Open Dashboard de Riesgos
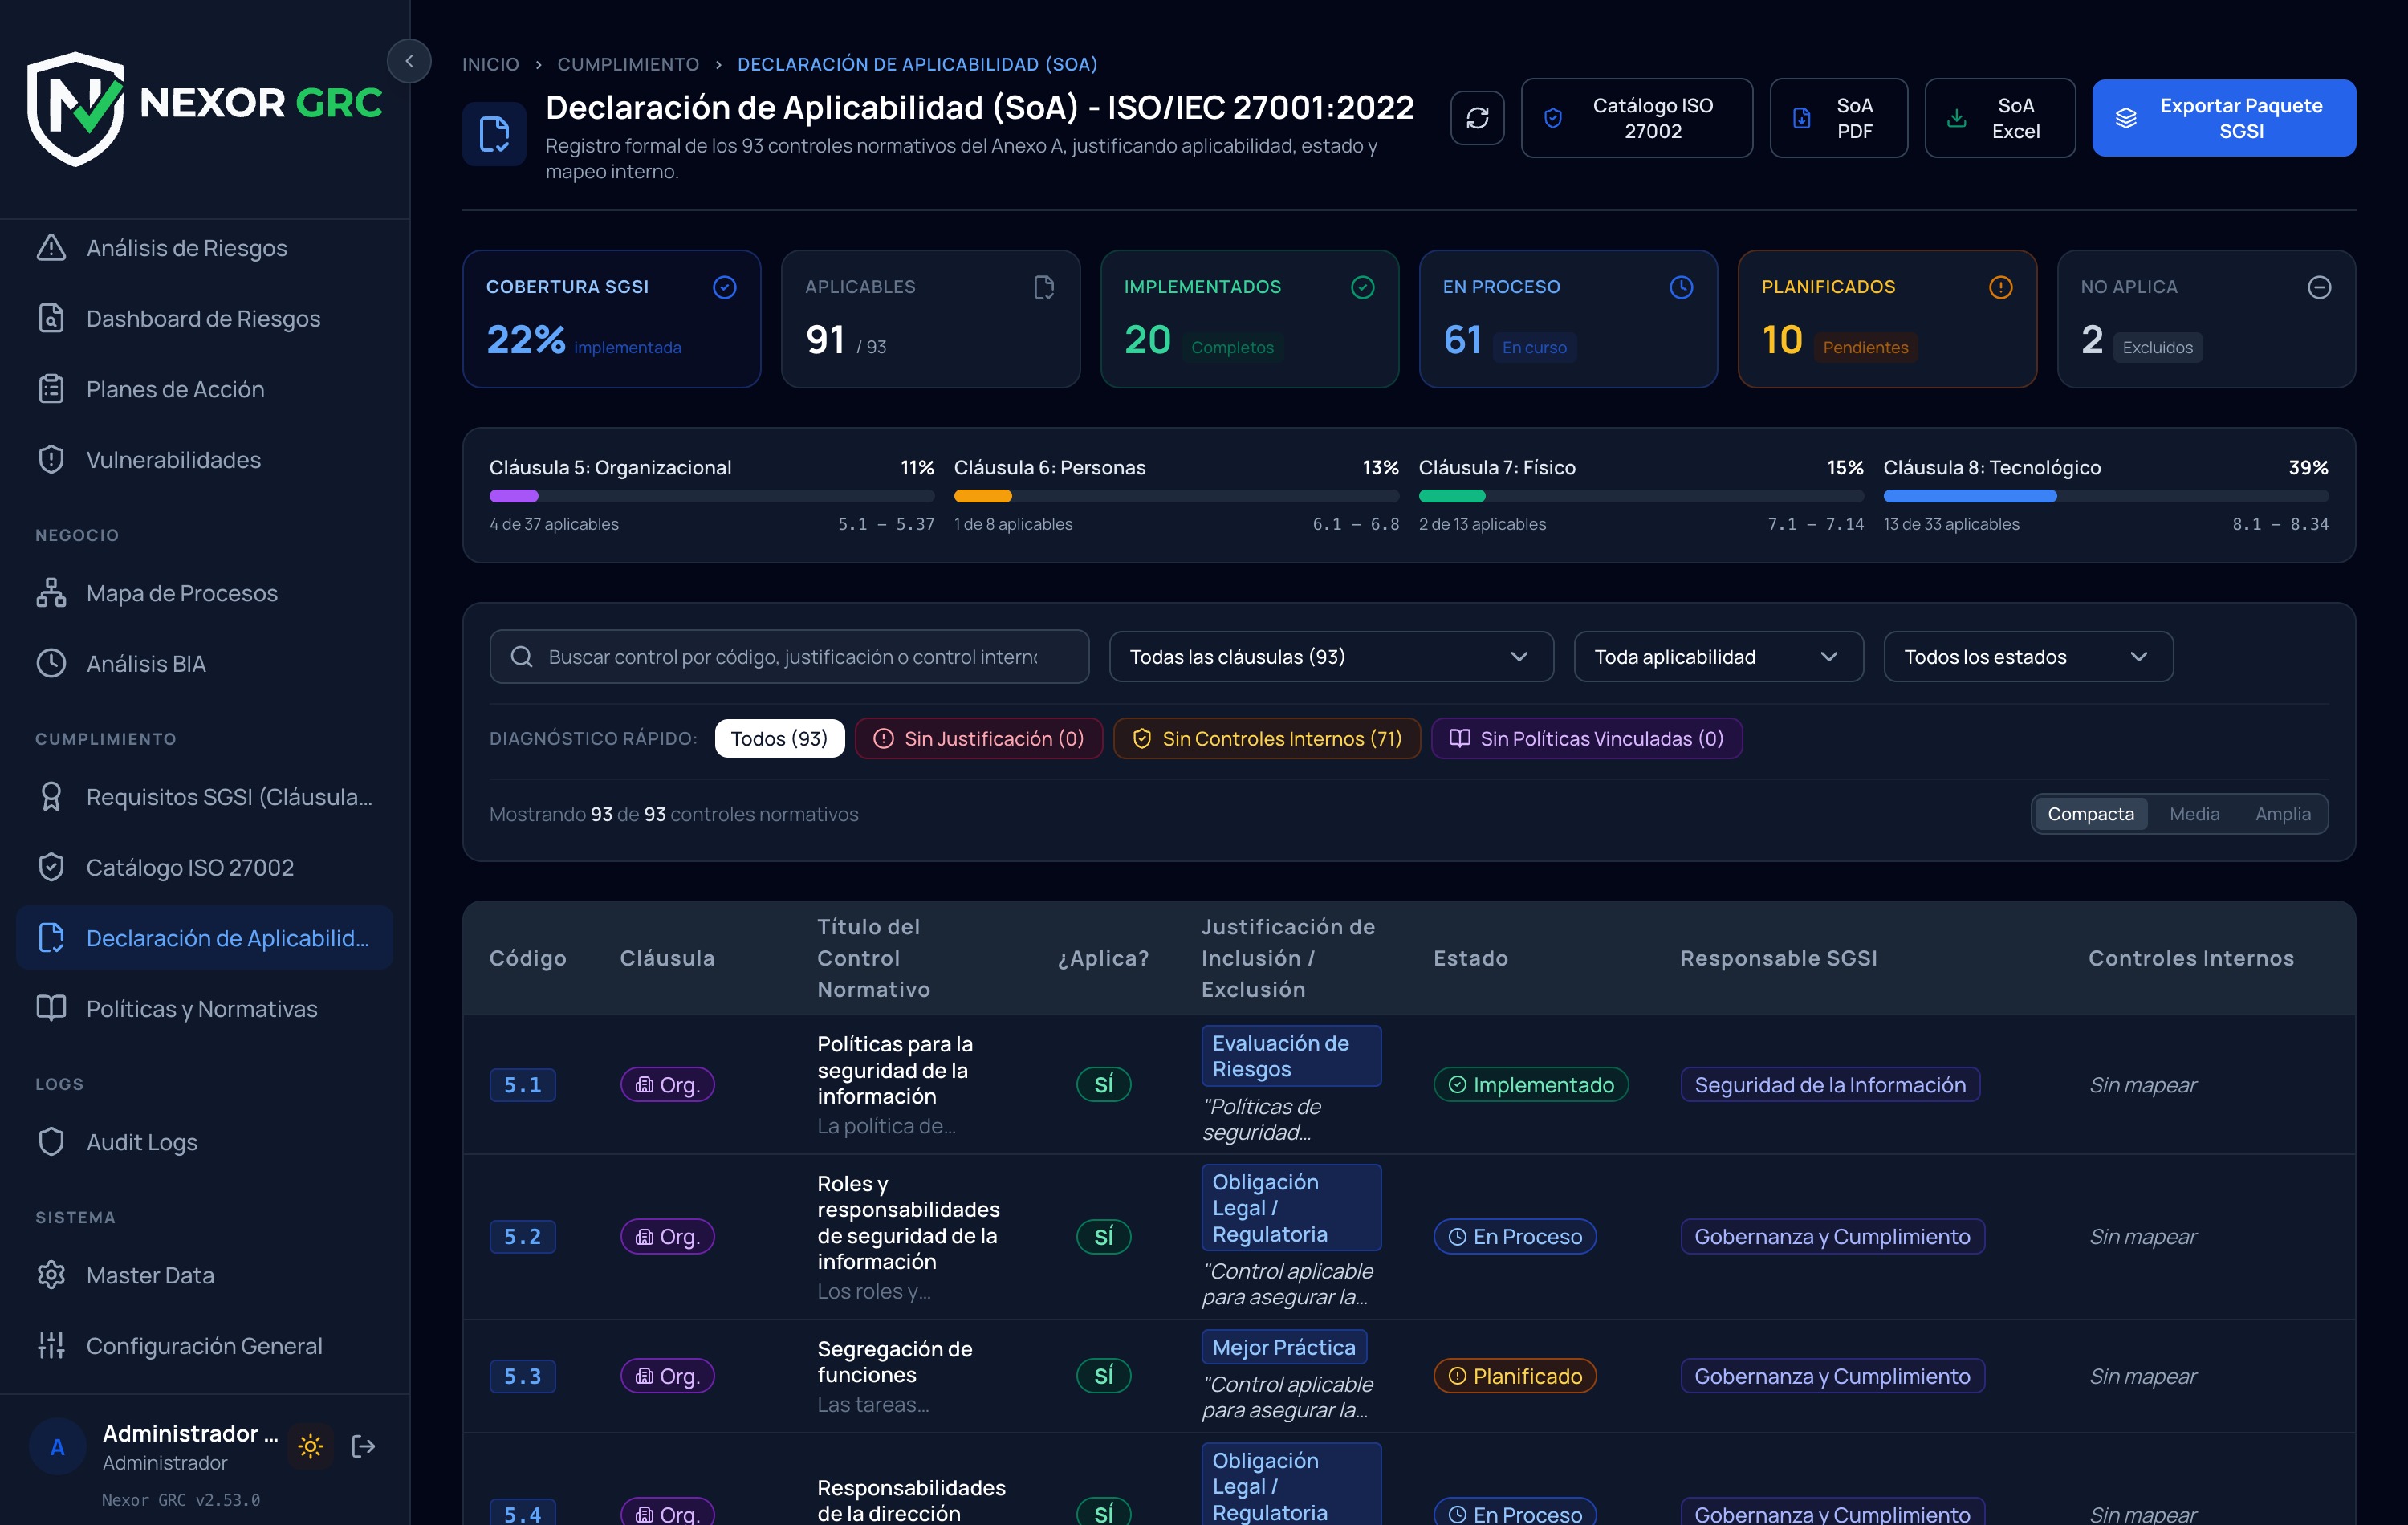 click(x=205, y=318)
